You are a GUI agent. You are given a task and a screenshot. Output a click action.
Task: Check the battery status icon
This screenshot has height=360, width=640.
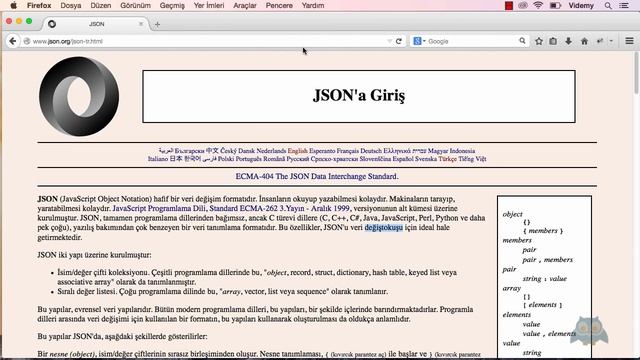[x=555, y=5]
